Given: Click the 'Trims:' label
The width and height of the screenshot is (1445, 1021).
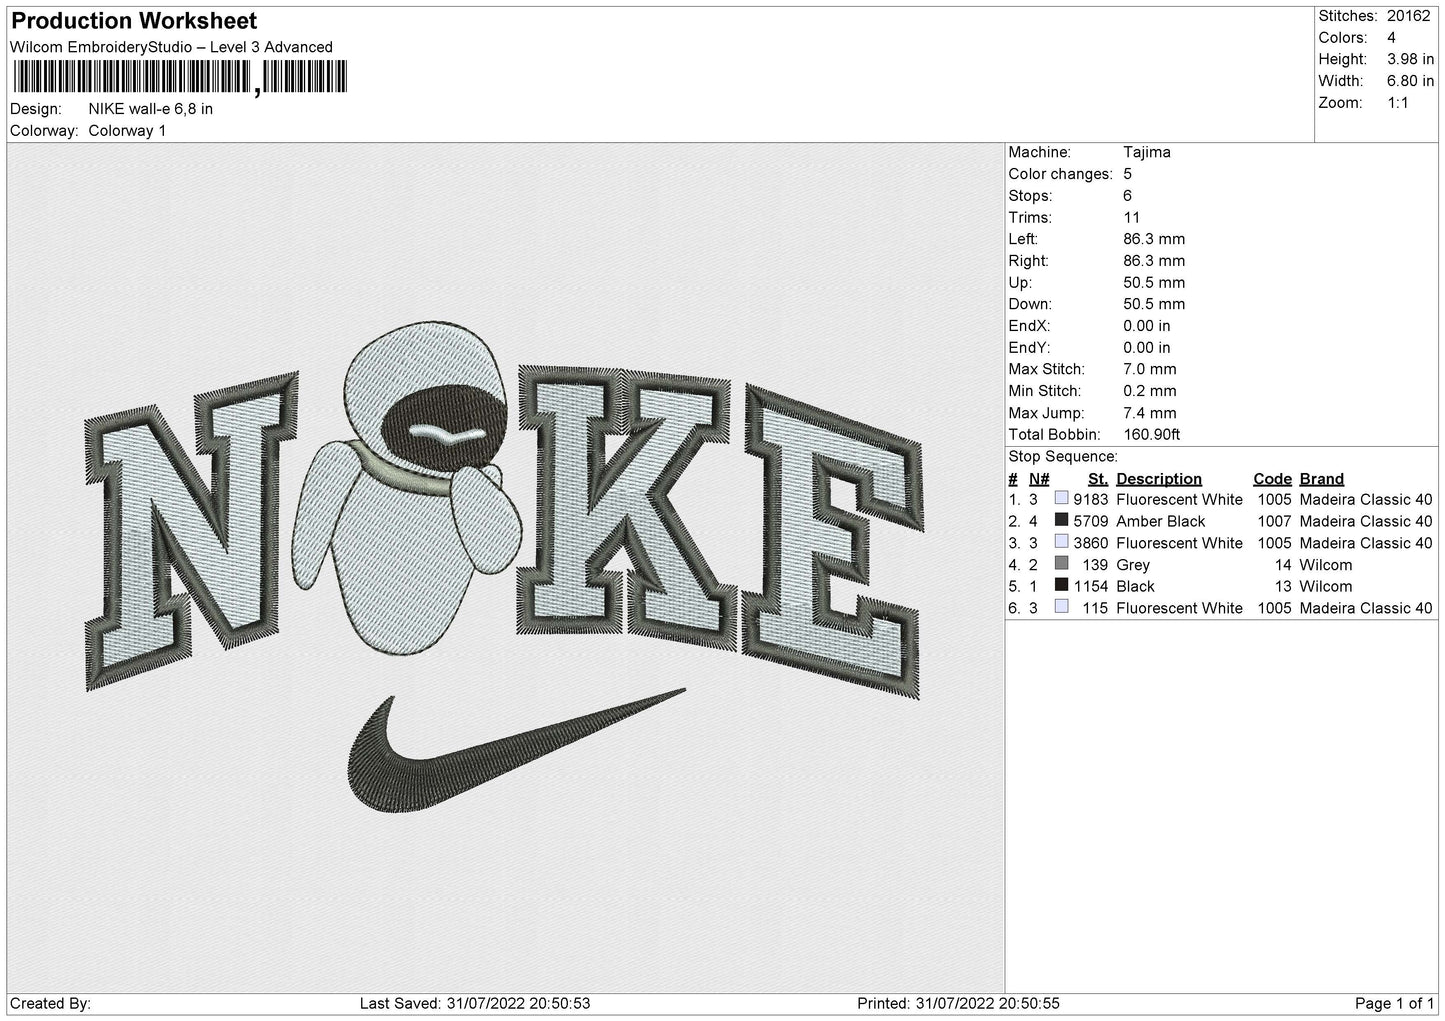Looking at the screenshot, I should tap(1030, 217).
